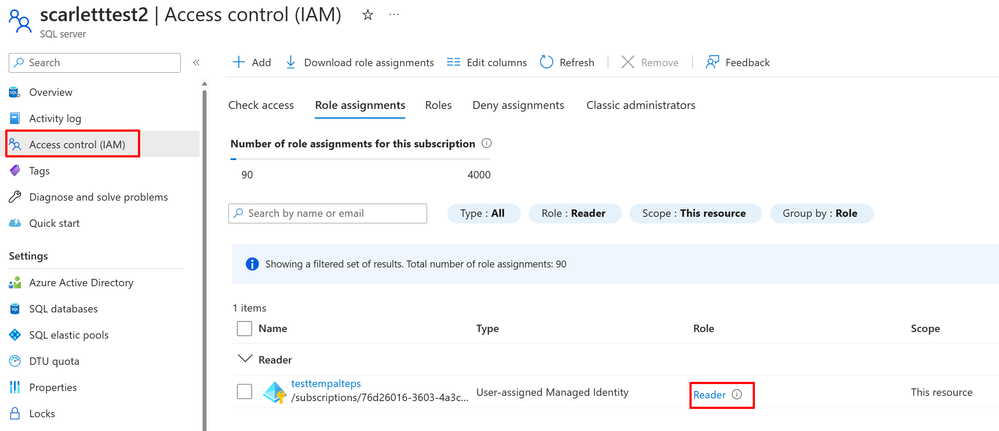Click info icon beside role assignments count
This screenshot has width=999, height=431.
(486, 143)
